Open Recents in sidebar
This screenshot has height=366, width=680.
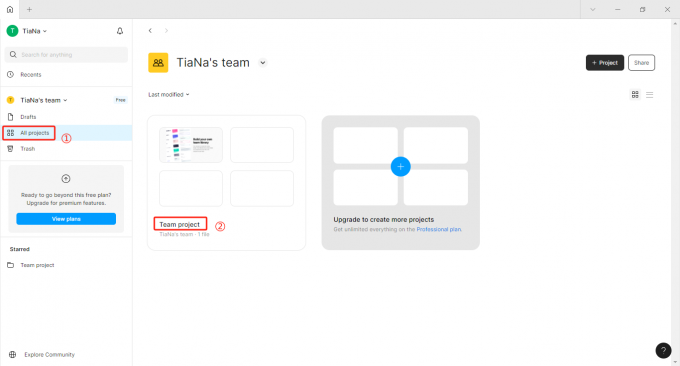tap(30, 75)
